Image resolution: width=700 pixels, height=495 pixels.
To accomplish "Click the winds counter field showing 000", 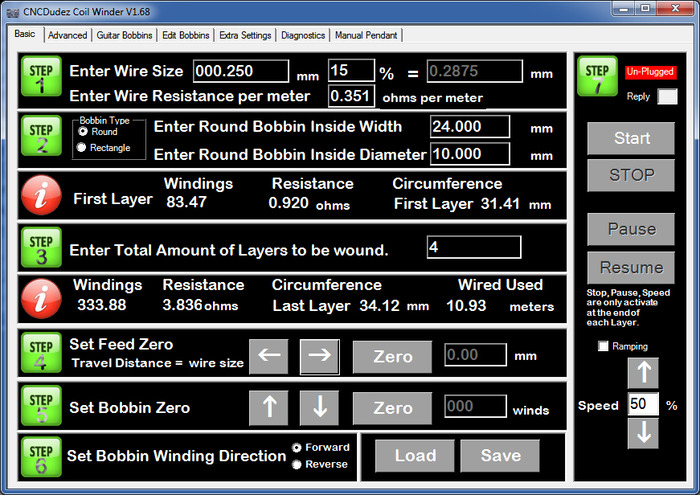I will click(x=475, y=406).
